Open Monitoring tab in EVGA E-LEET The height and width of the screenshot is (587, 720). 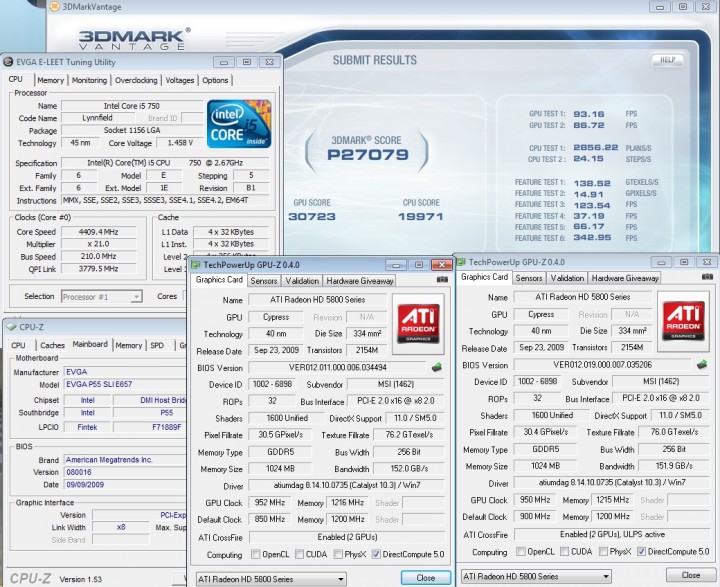(x=89, y=80)
